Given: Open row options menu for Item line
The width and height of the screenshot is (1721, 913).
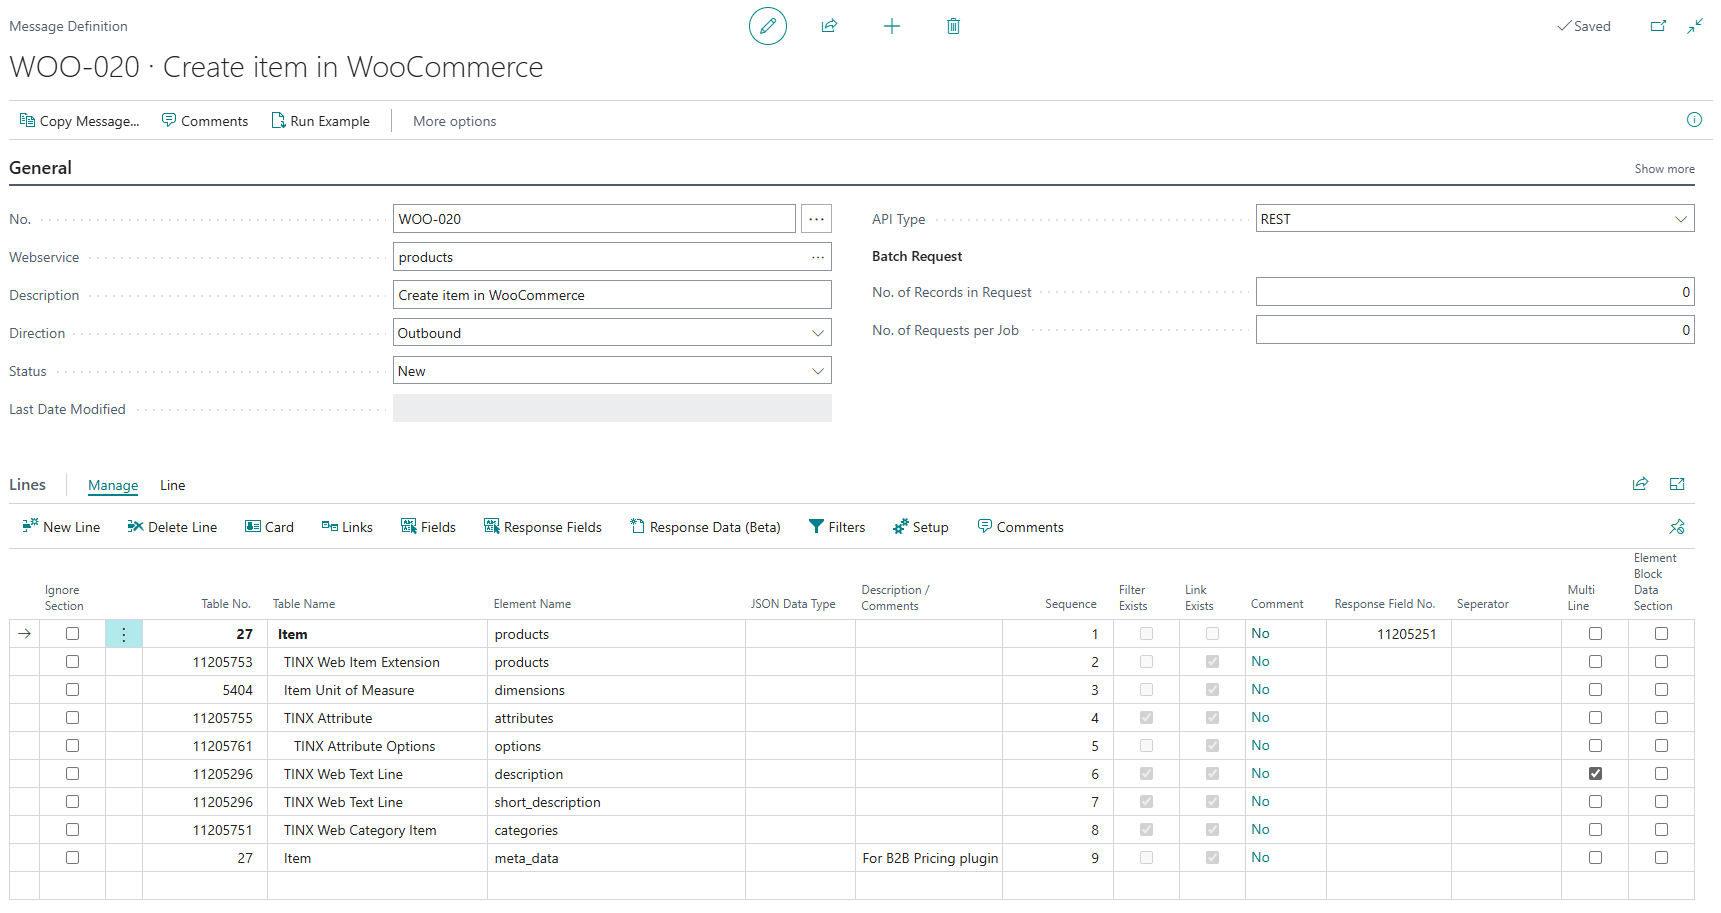Looking at the screenshot, I should [124, 634].
